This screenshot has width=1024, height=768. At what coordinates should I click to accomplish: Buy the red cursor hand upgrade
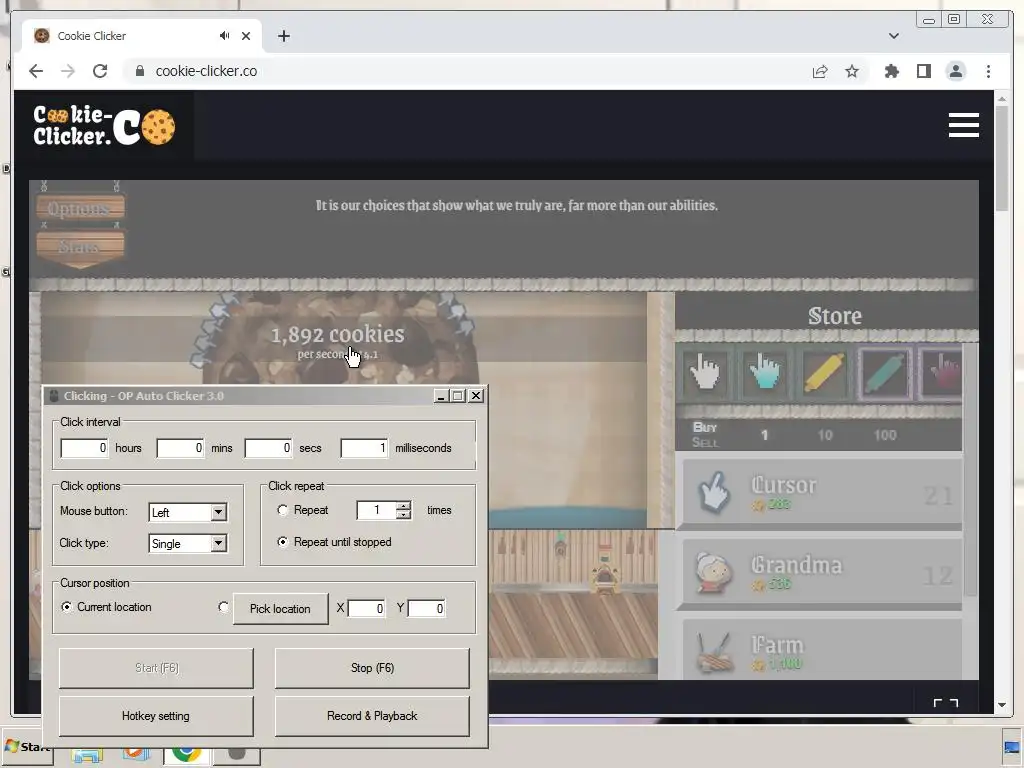pos(940,373)
